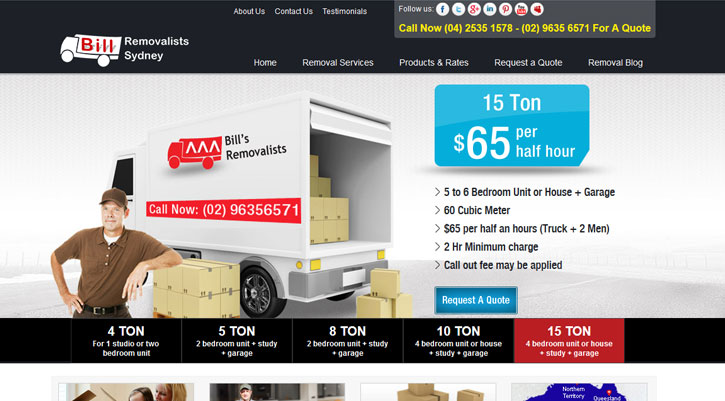The image size is (725, 401).
Task: Click the cardboard boxes thumbnail
Action: (x=427, y=392)
